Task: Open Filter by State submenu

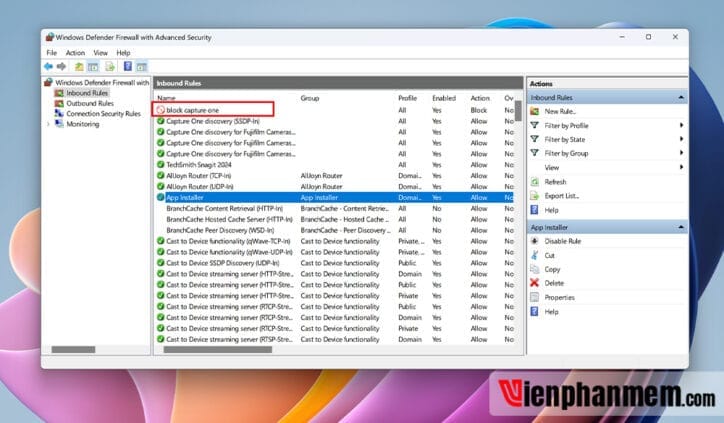Action: point(565,139)
